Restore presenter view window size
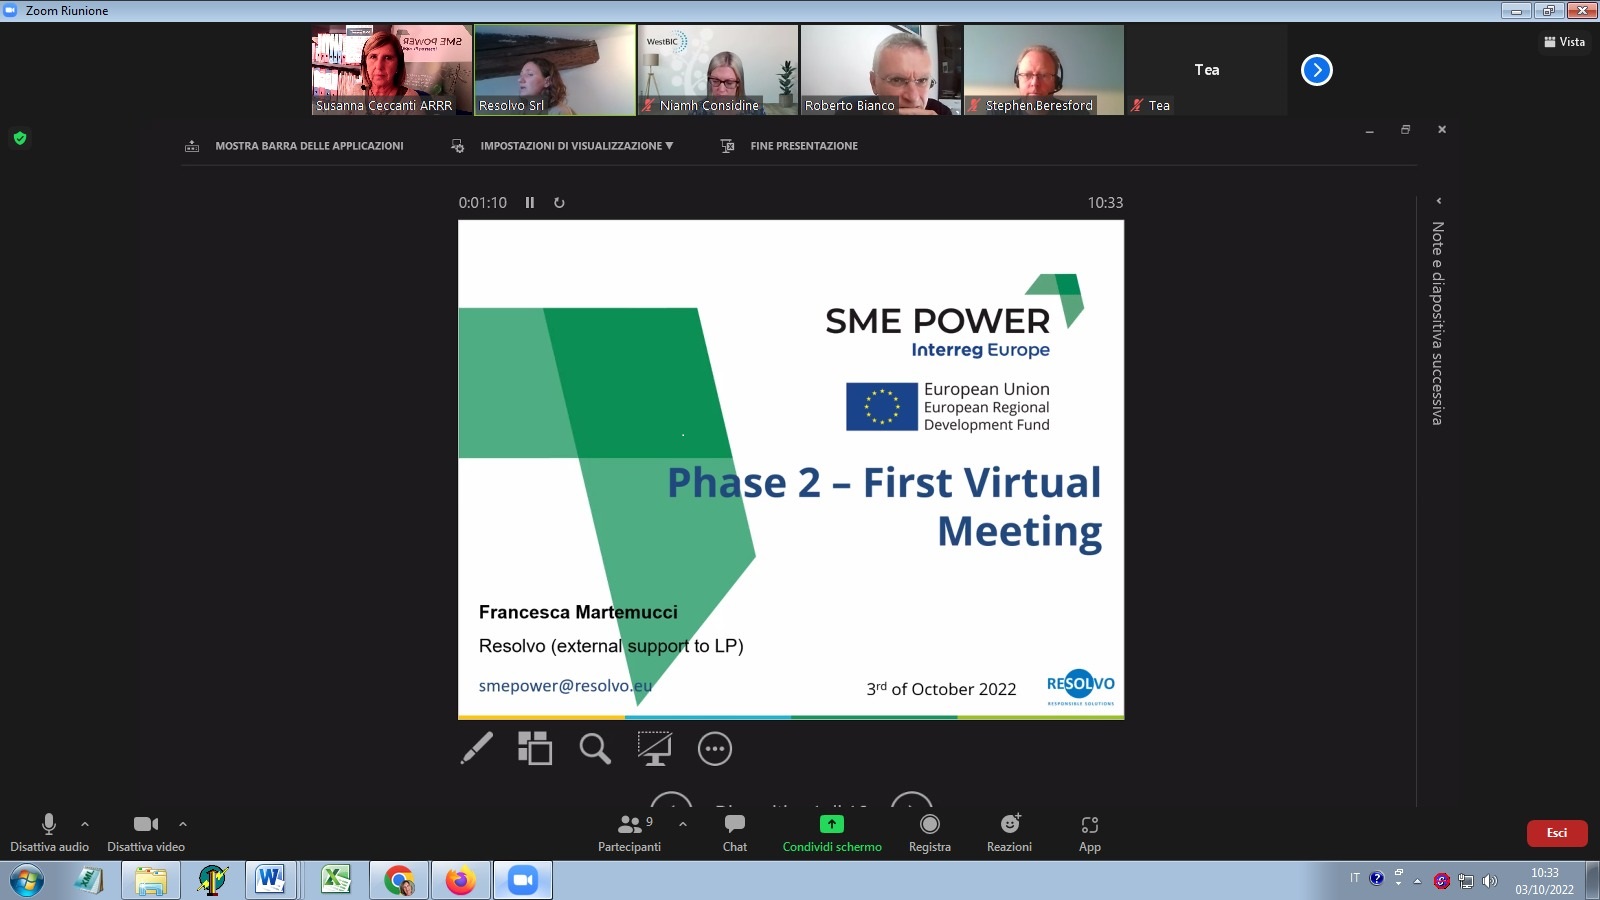 [x=1405, y=130]
